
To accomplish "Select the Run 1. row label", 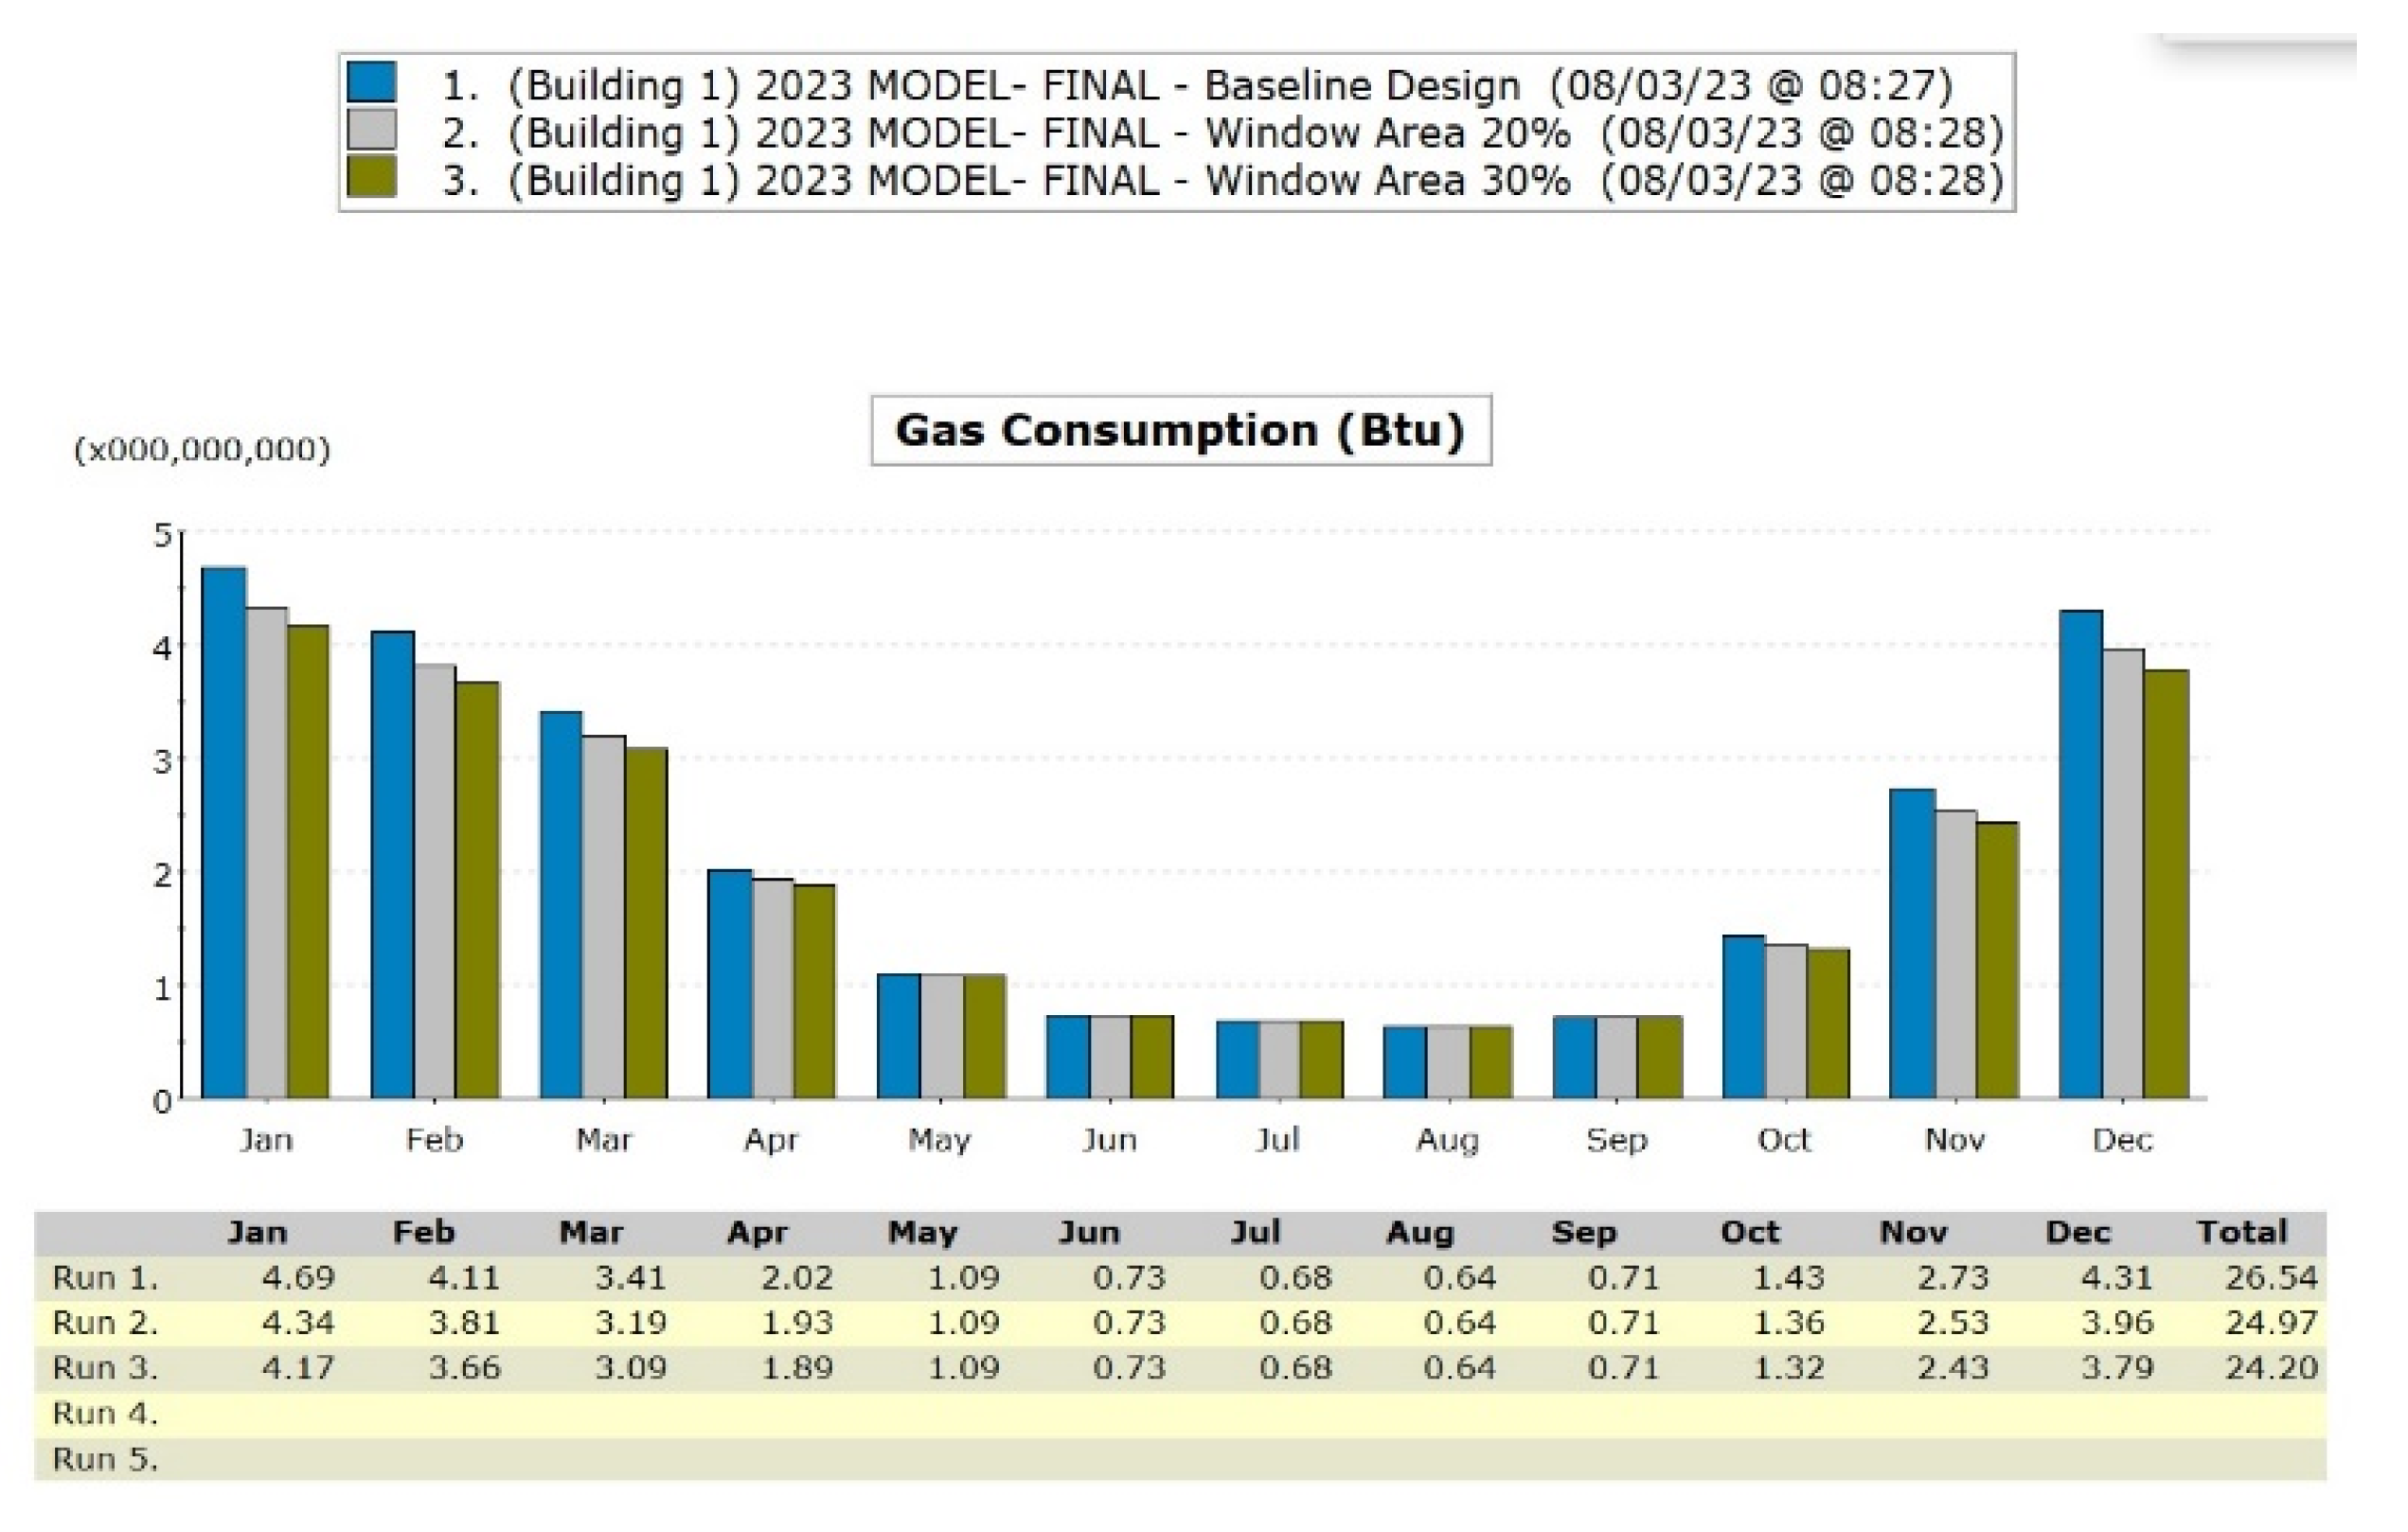I will point(105,1278).
